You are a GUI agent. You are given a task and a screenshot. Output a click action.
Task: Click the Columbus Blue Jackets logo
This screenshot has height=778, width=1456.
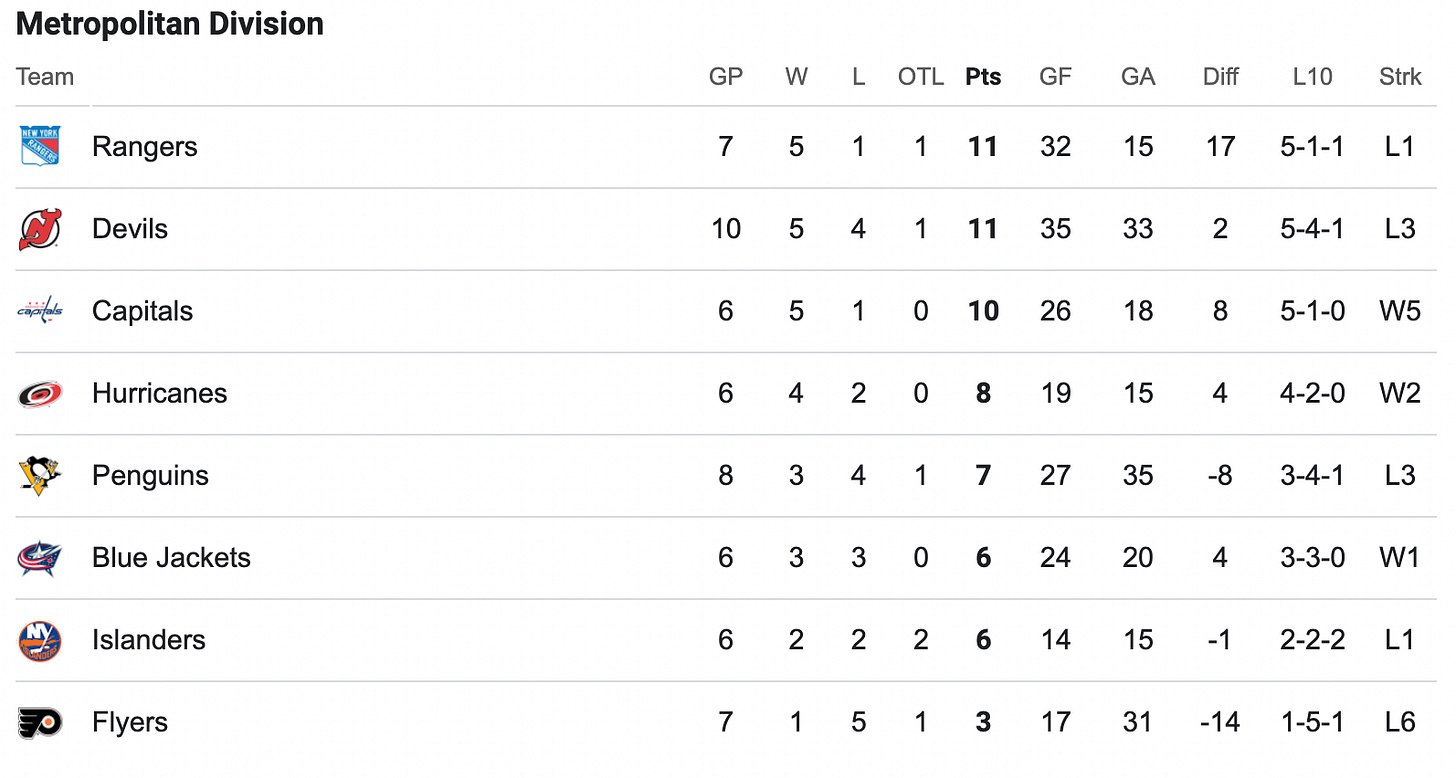[x=40, y=558]
